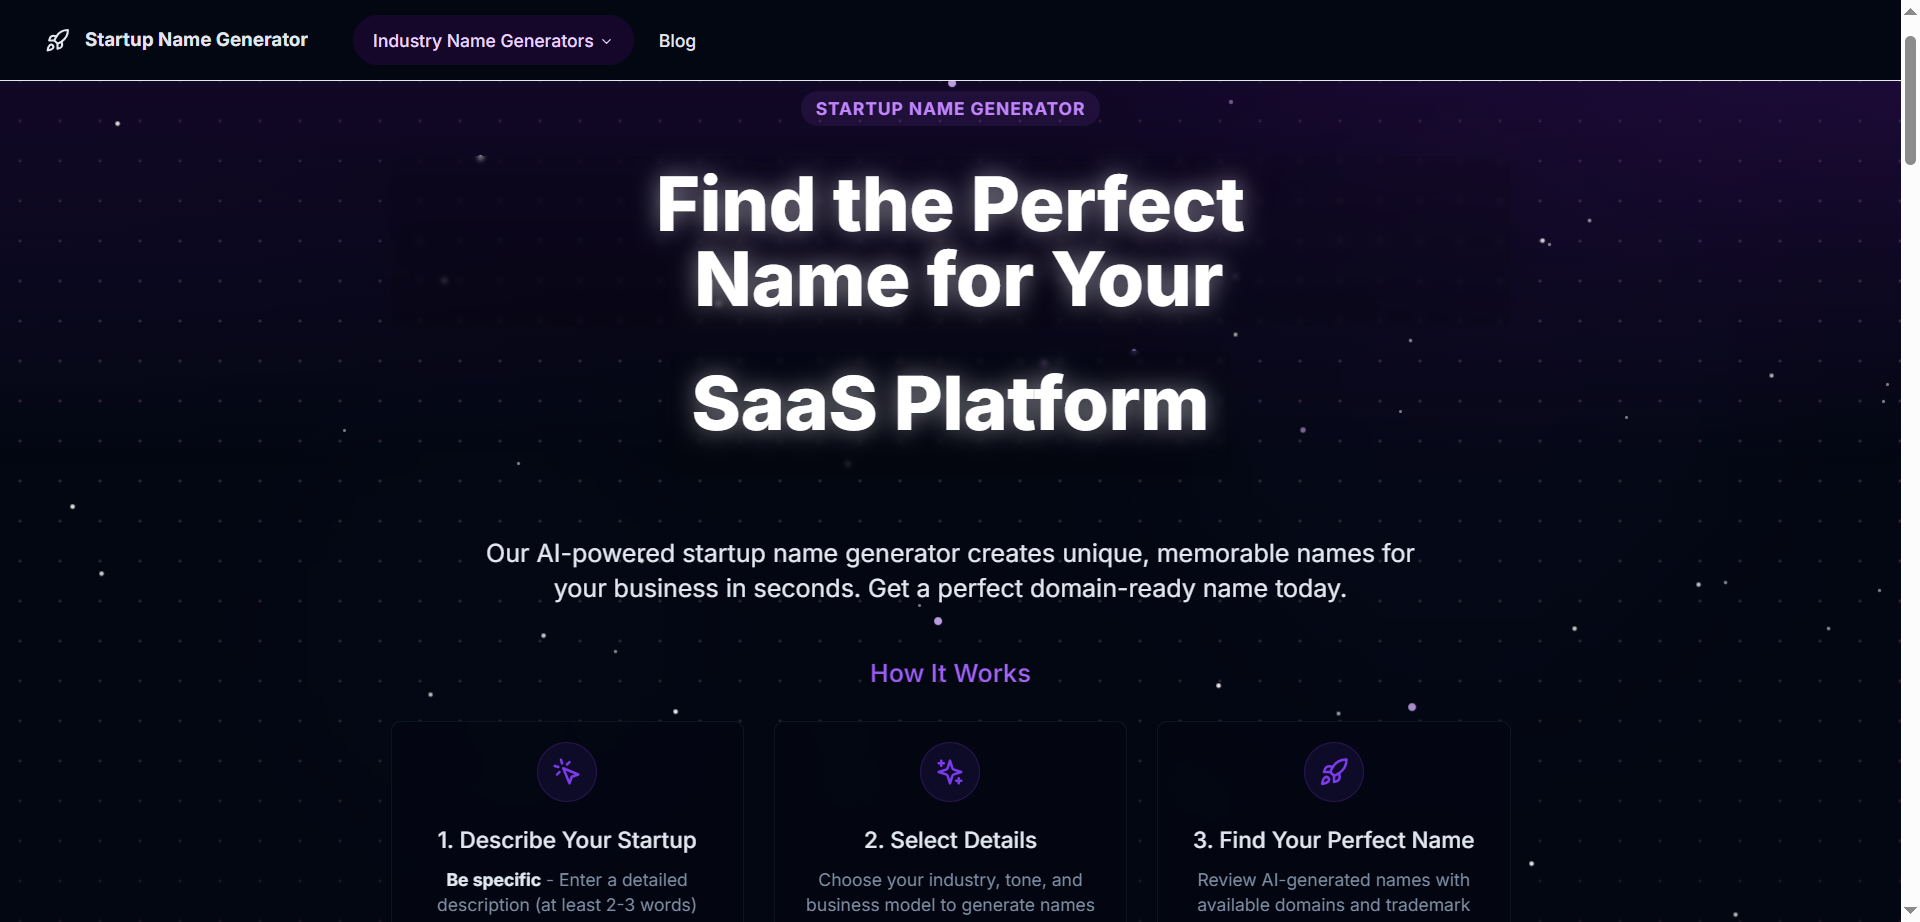This screenshot has height=922, width=1920.
Task: Click the purple circle behind the rocket step icon
Action: point(1333,771)
